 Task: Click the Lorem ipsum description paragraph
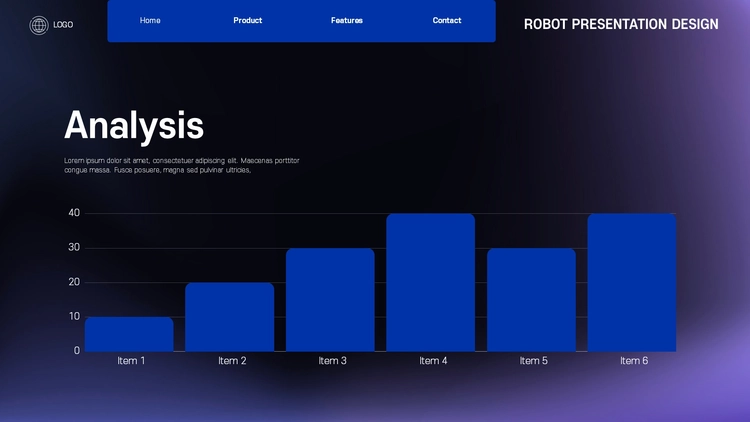click(182, 166)
